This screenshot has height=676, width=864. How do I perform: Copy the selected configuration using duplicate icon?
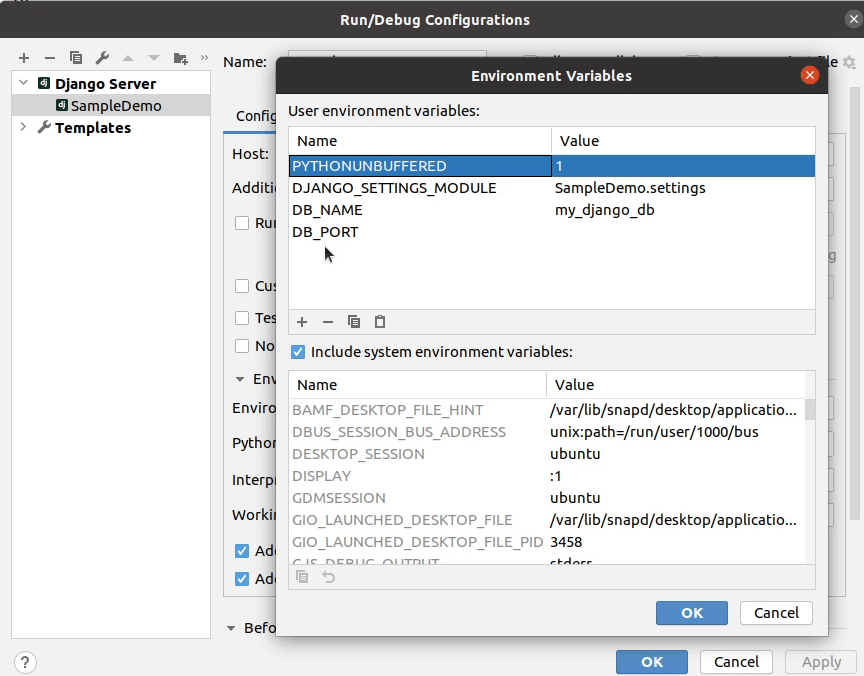coord(74,58)
